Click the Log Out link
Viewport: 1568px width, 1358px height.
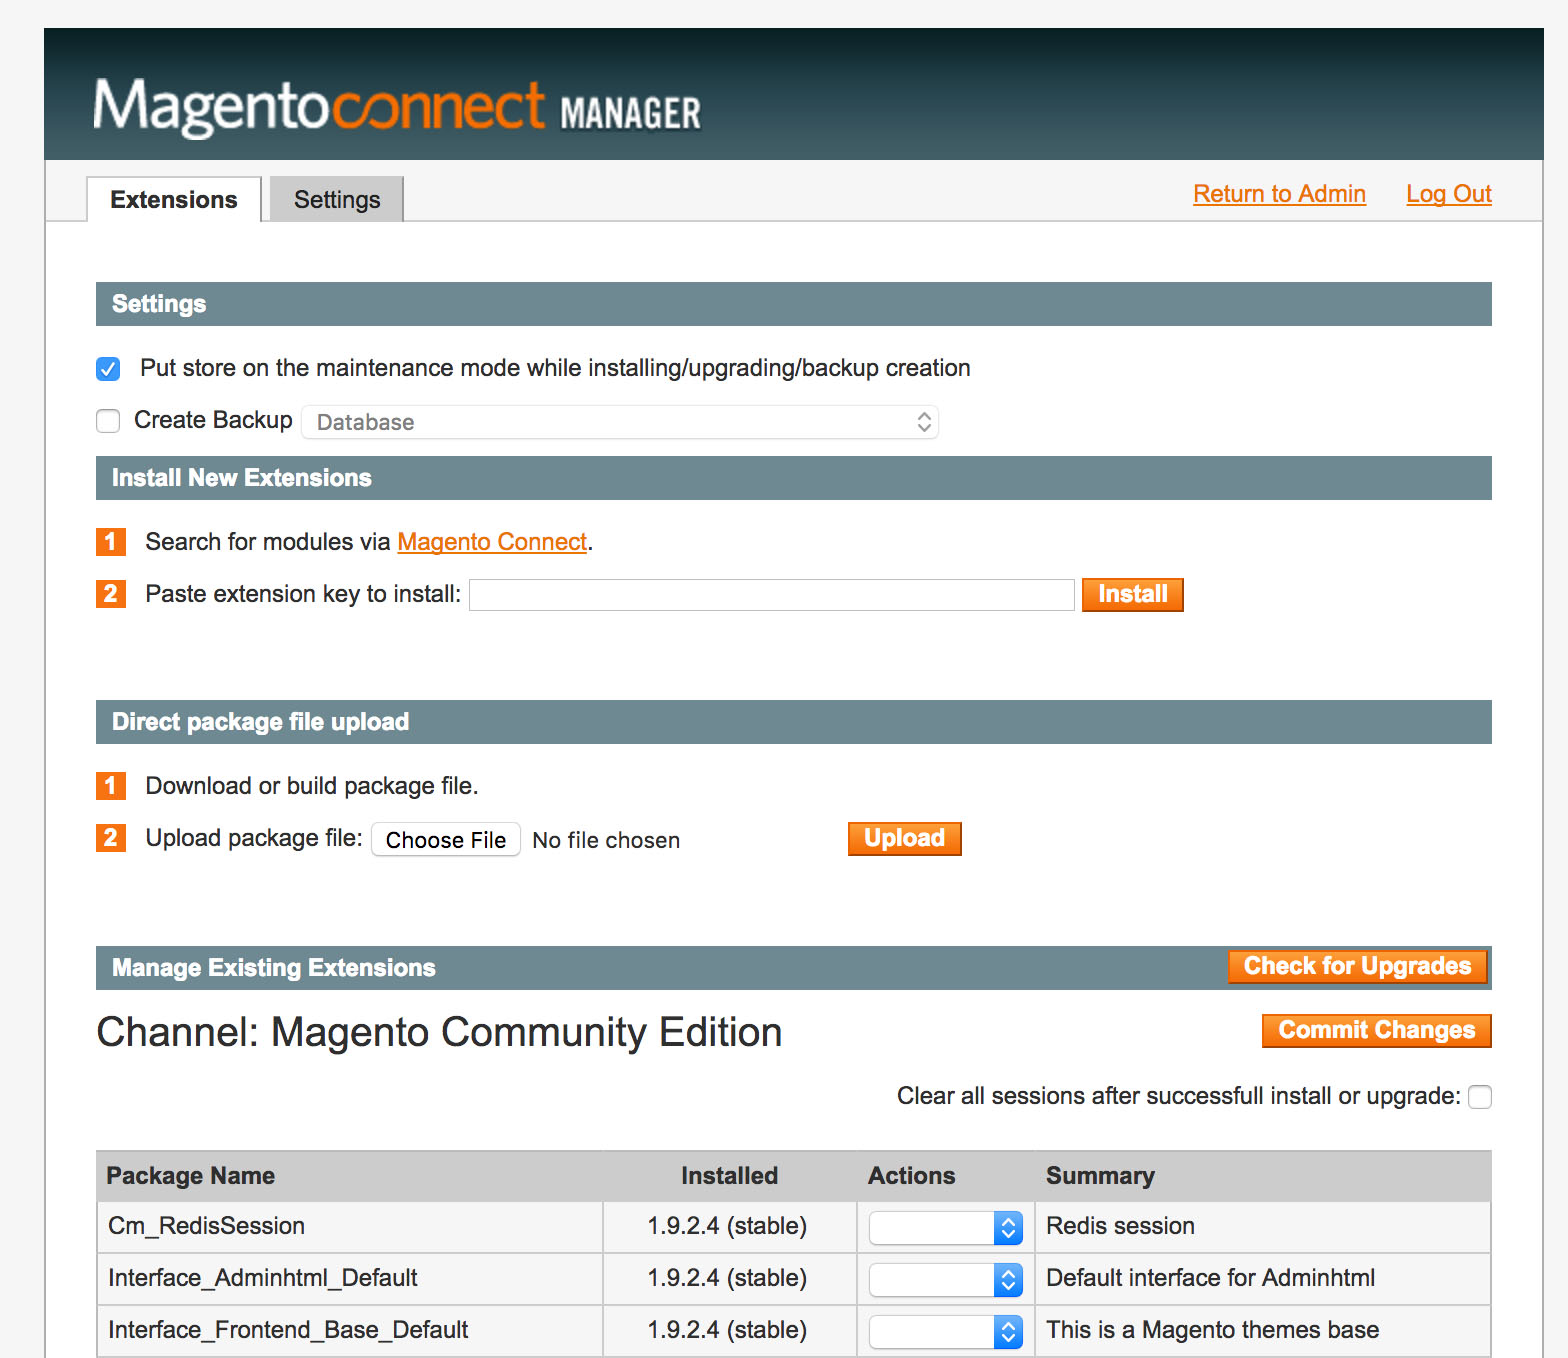tap(1449, 194)
